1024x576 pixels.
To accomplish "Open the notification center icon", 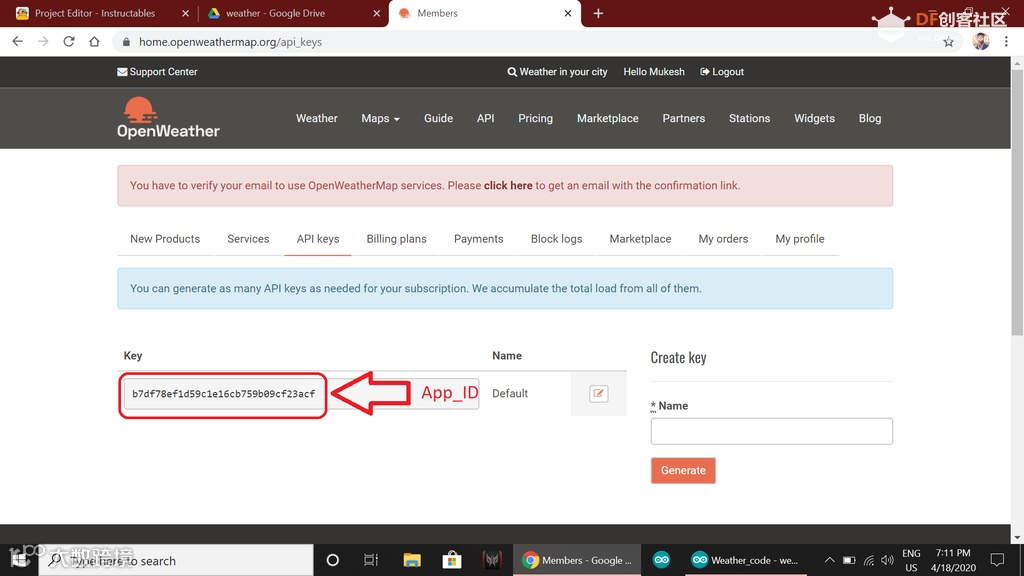I will coord(997,560).
